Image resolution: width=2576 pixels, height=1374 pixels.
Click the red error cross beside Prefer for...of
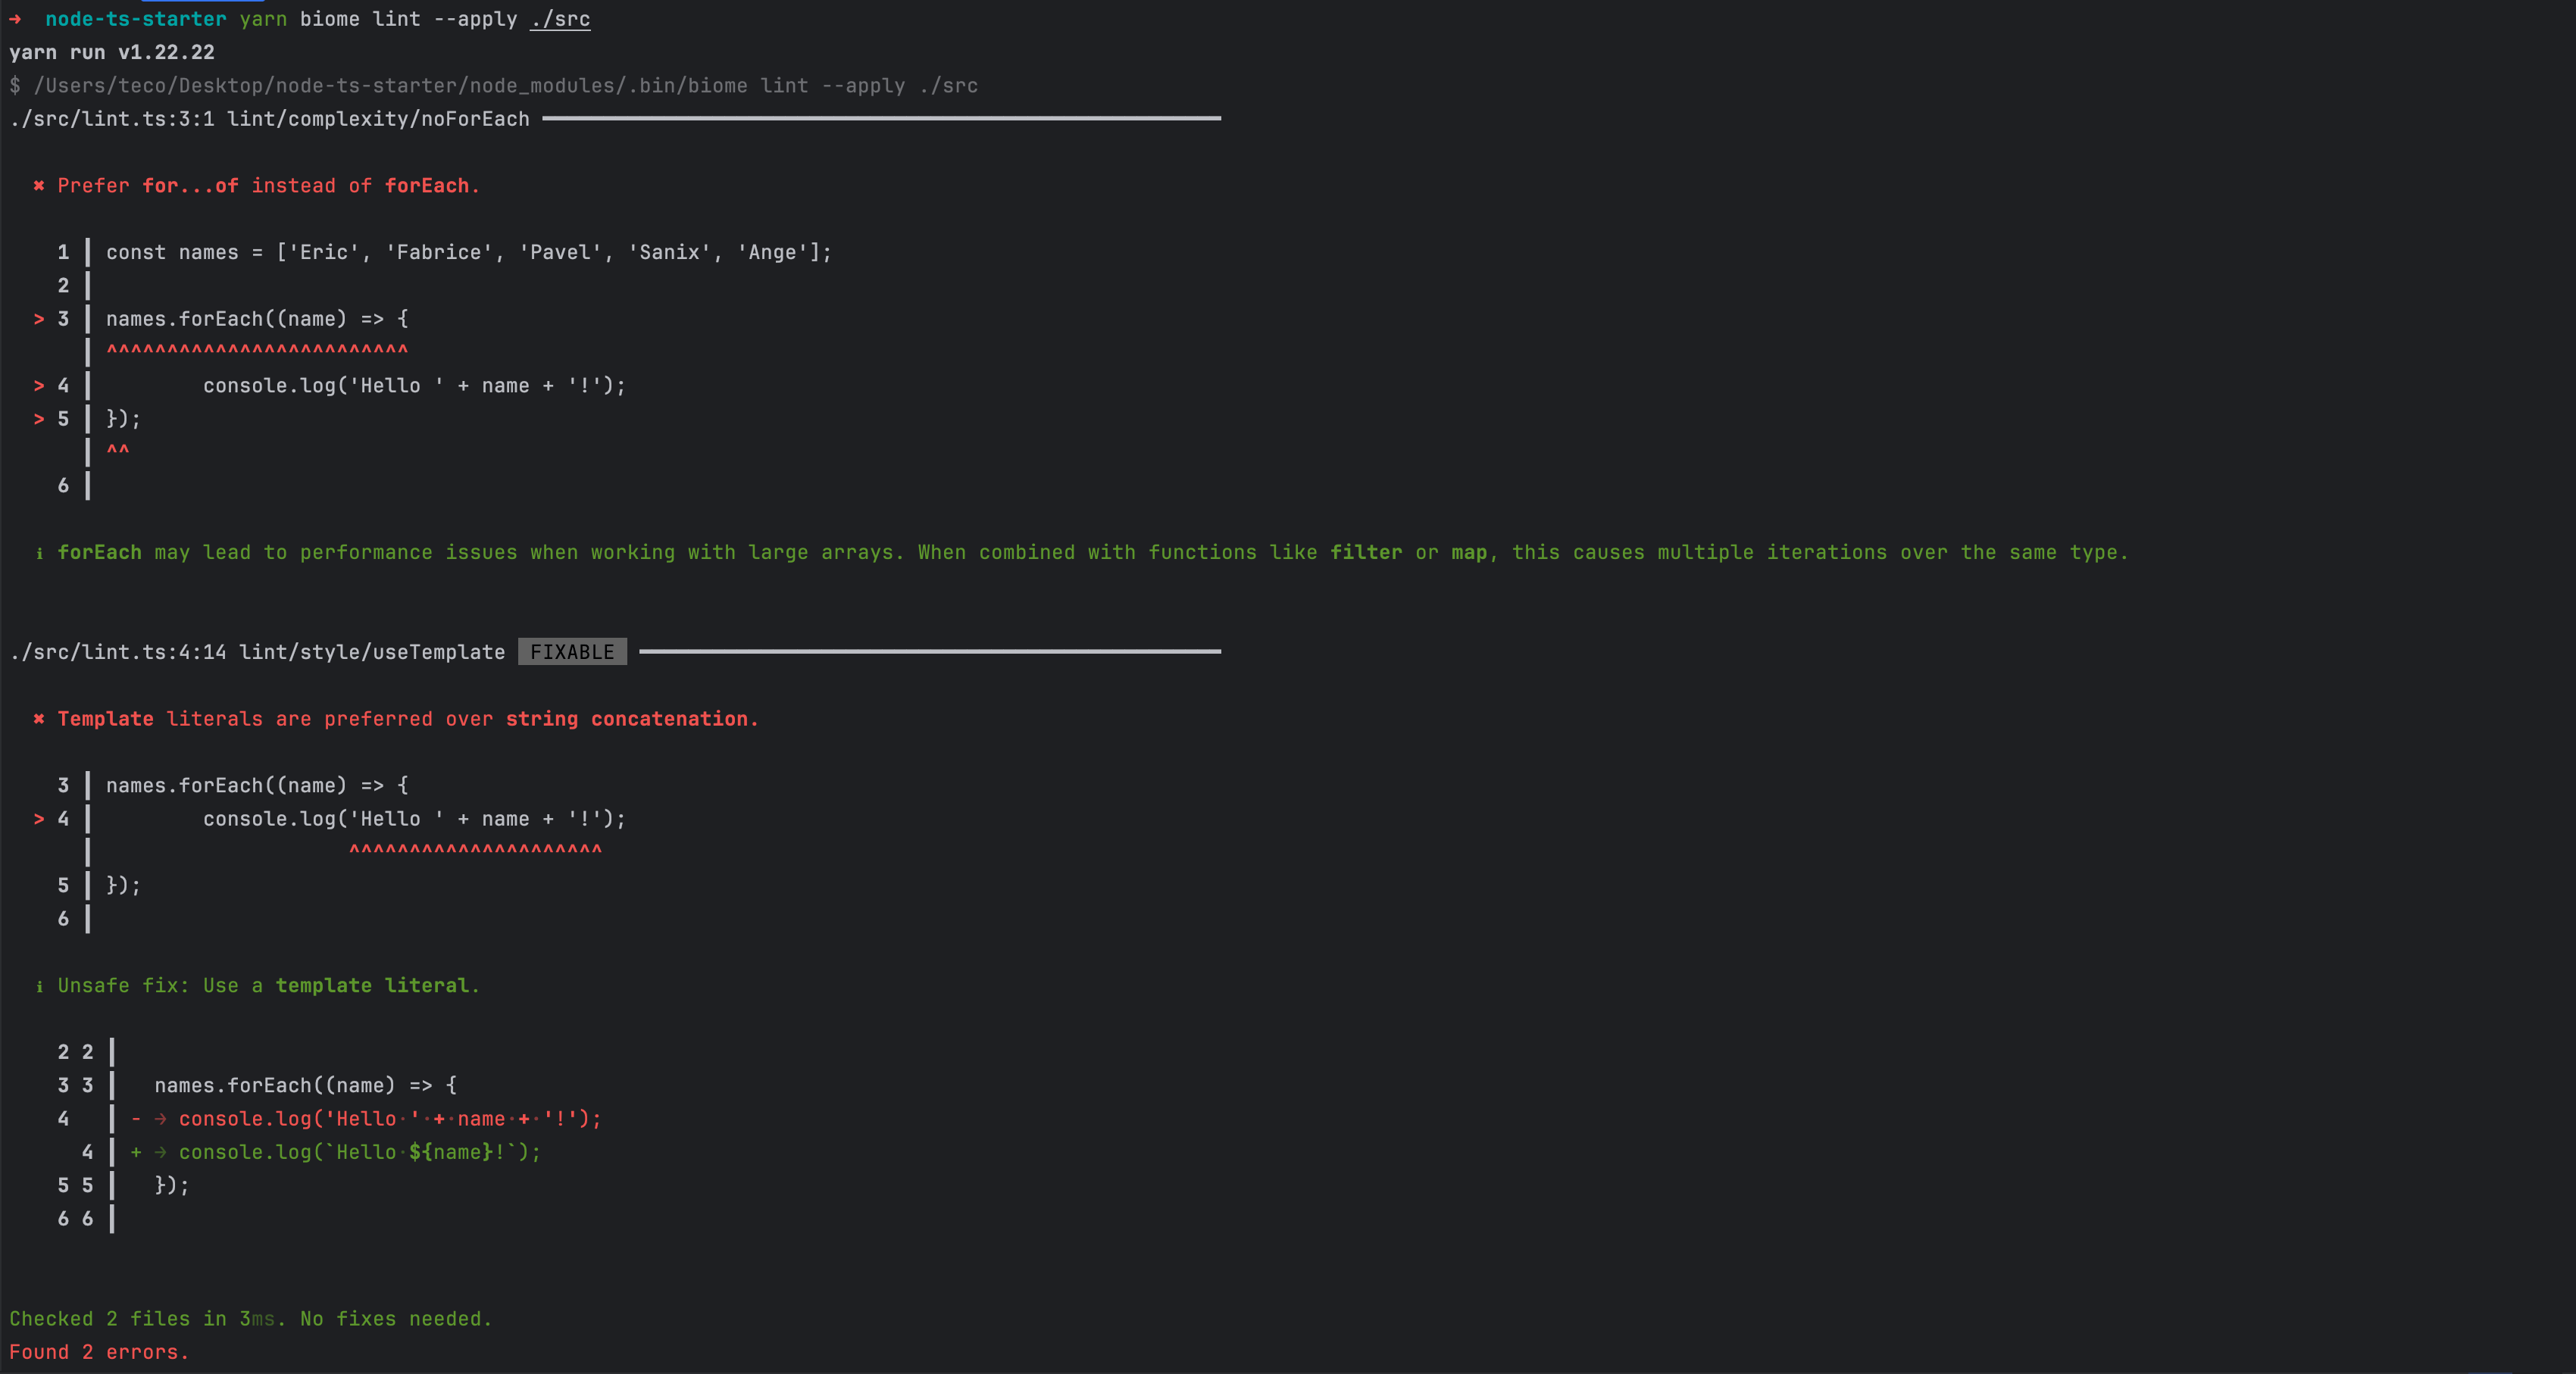[x=38, y=186]
